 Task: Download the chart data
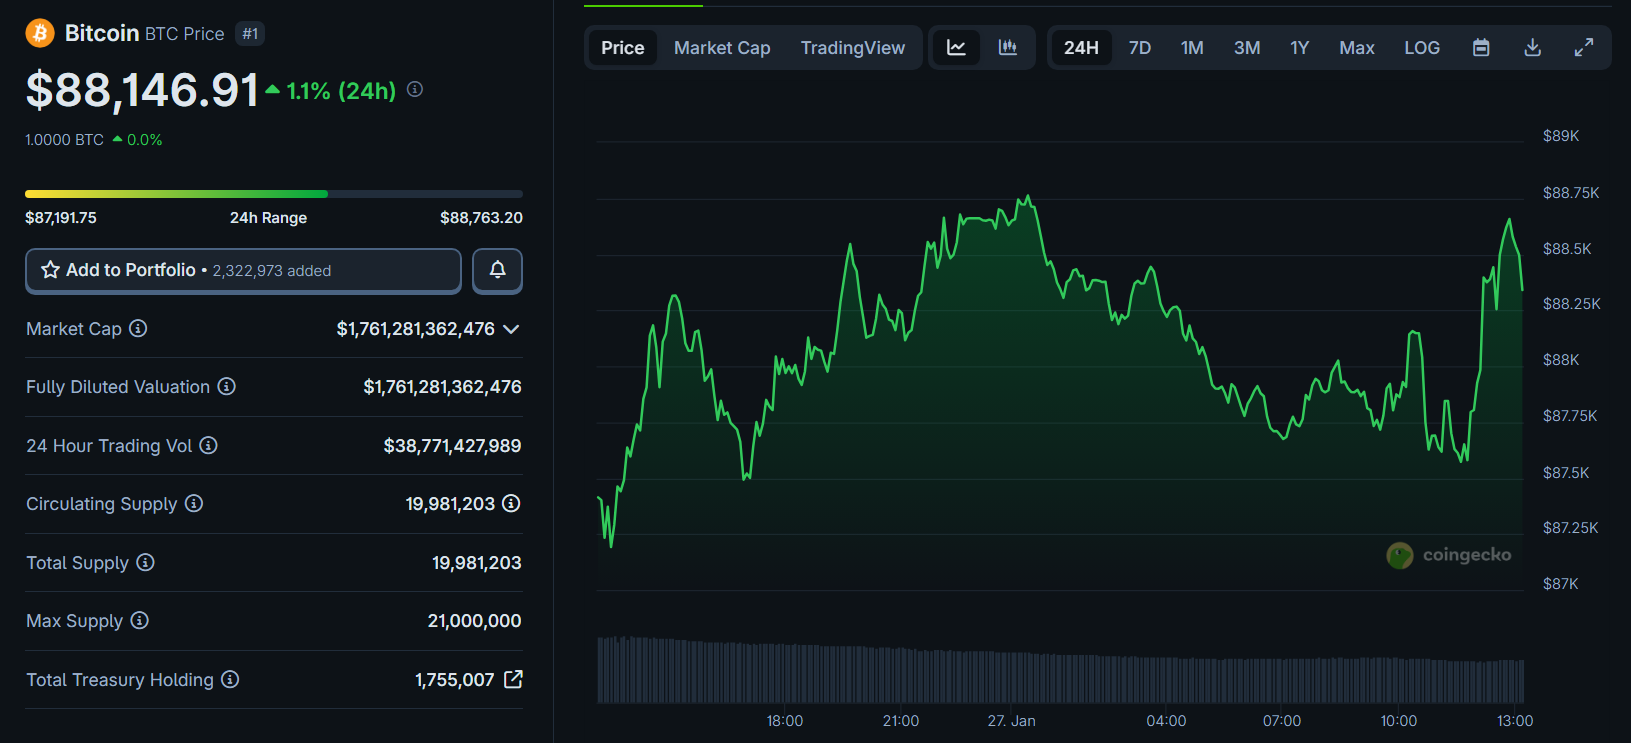1532,48
